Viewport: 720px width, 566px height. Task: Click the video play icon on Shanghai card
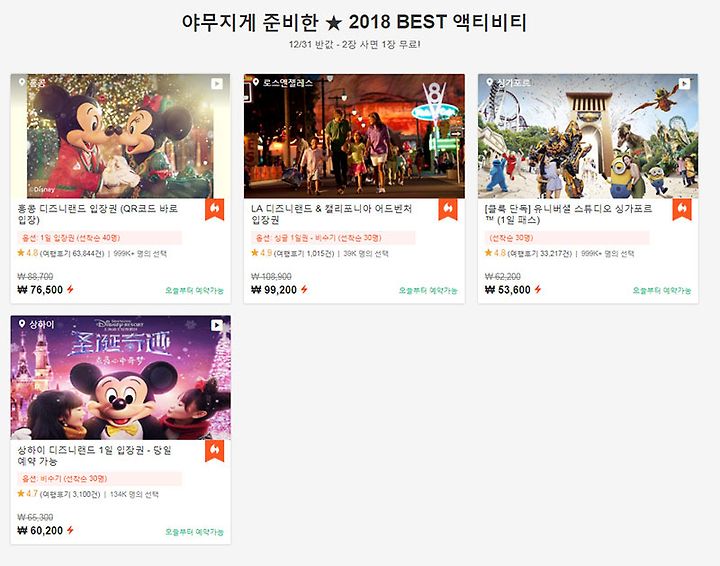point(217,325)
